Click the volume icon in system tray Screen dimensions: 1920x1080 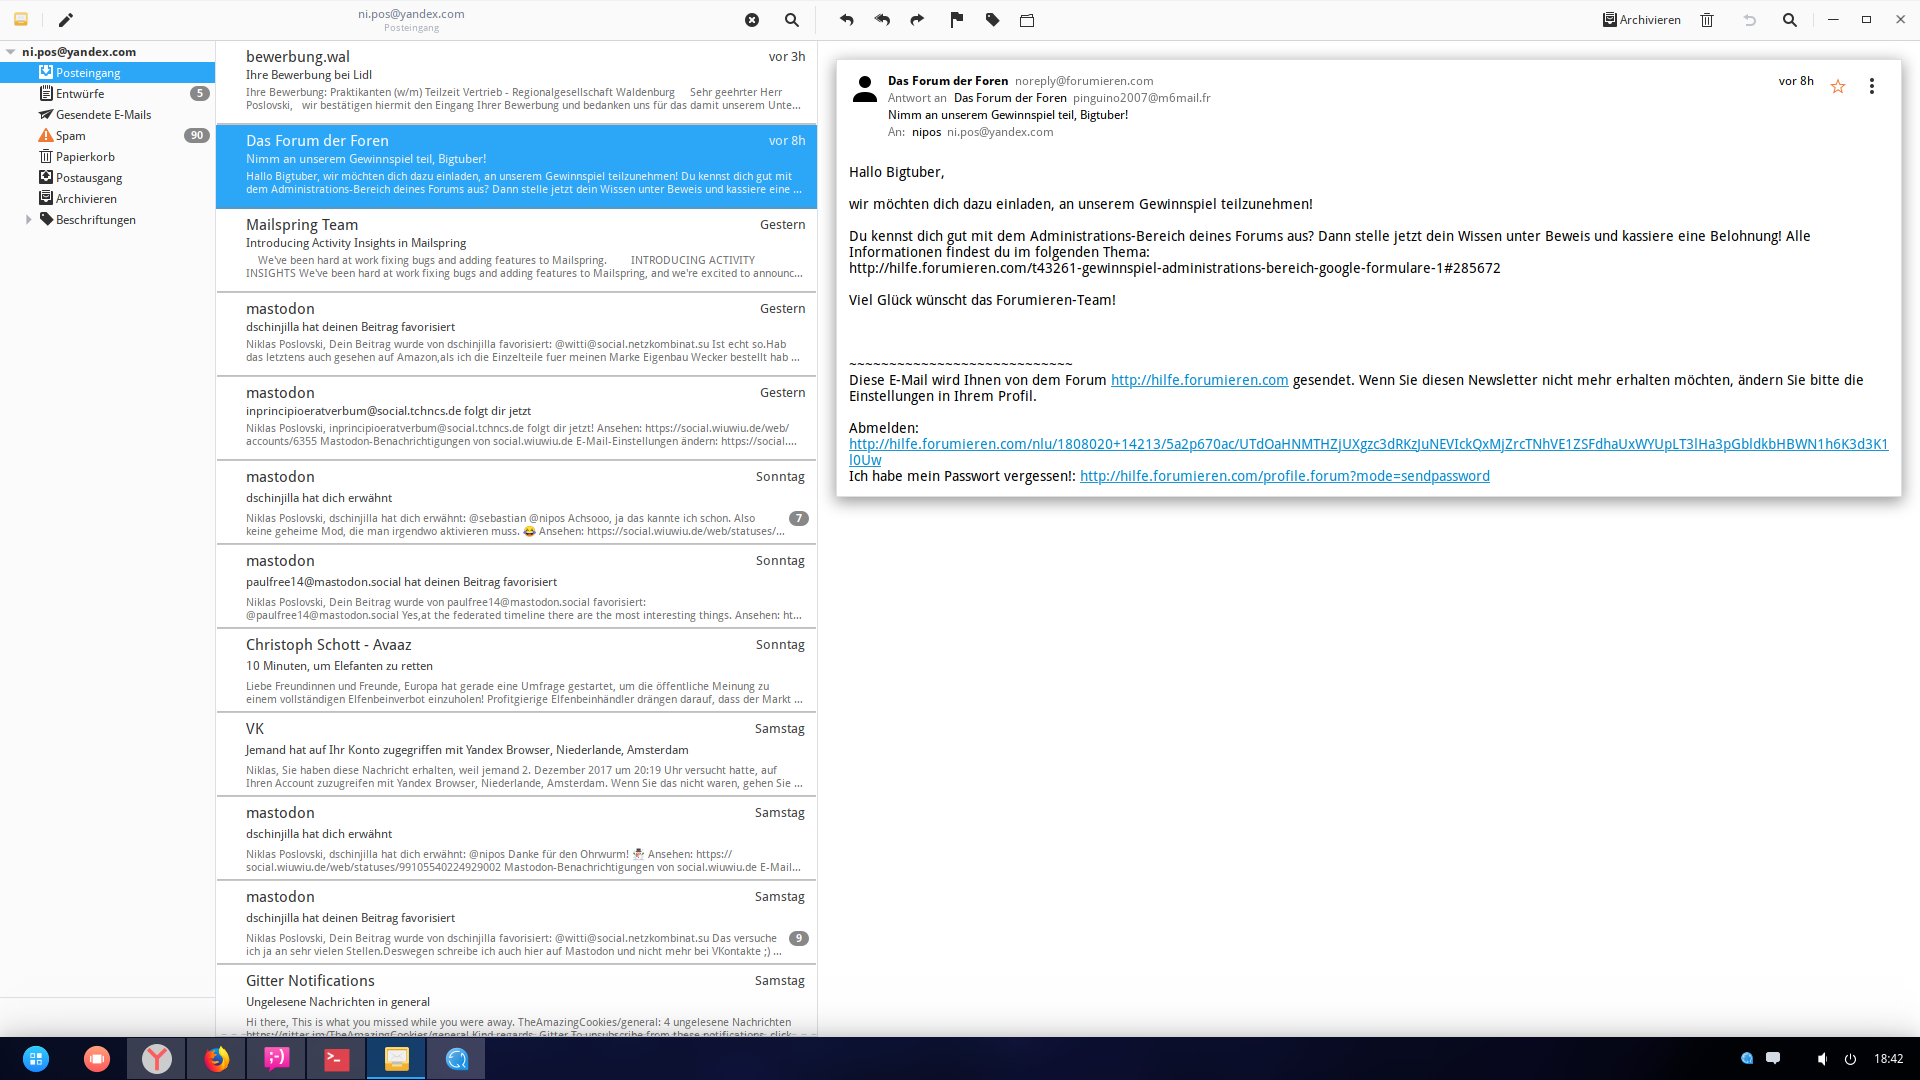point(1821,1058)
